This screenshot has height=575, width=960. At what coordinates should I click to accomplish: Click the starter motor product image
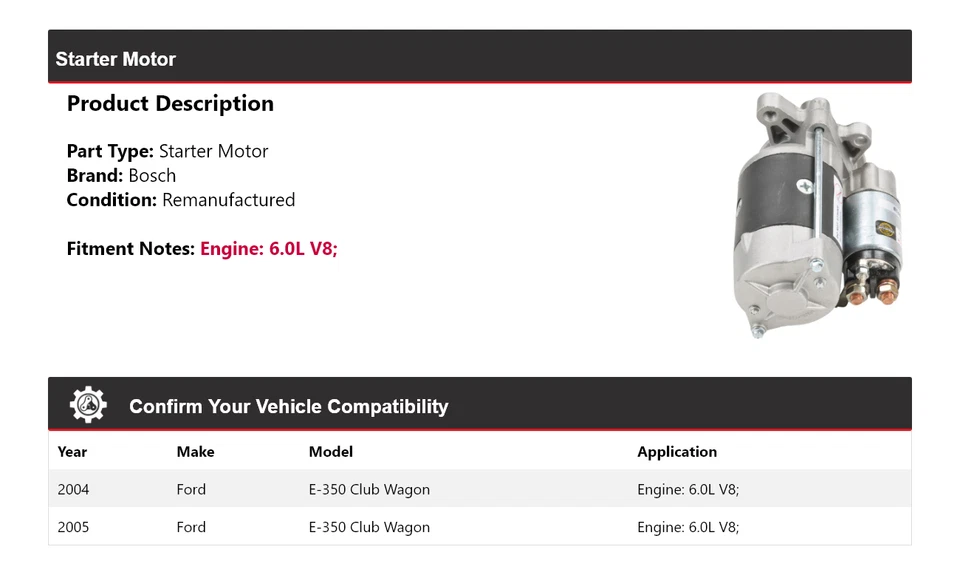click(816, 213)
